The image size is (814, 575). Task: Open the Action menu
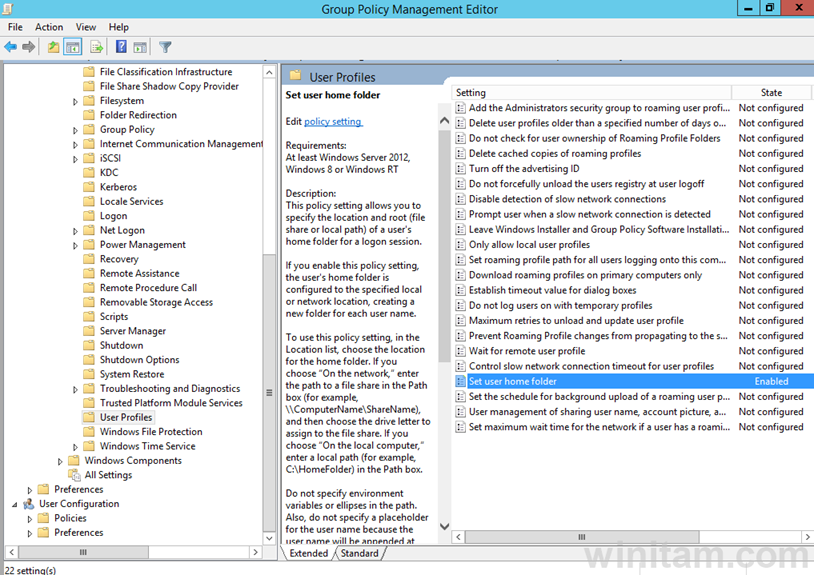(x=49, y=27)
